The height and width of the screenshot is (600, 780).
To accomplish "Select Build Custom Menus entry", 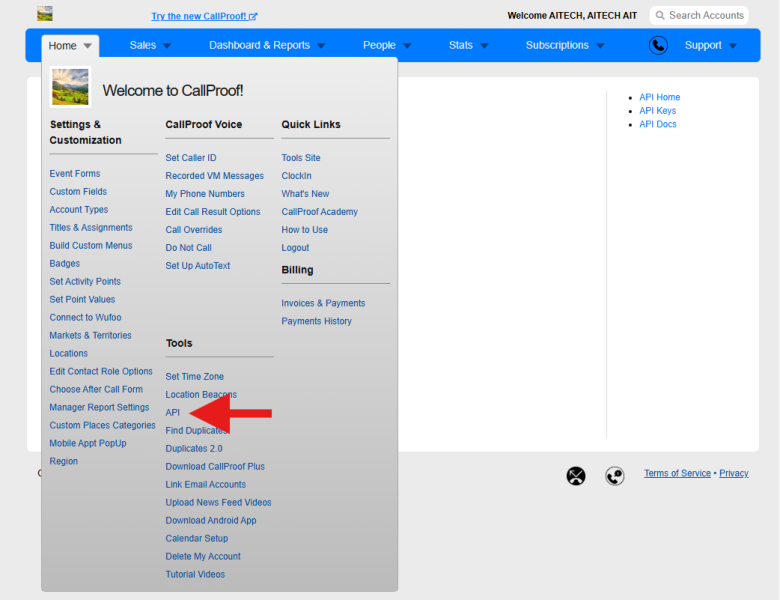I will pos(91,245).
